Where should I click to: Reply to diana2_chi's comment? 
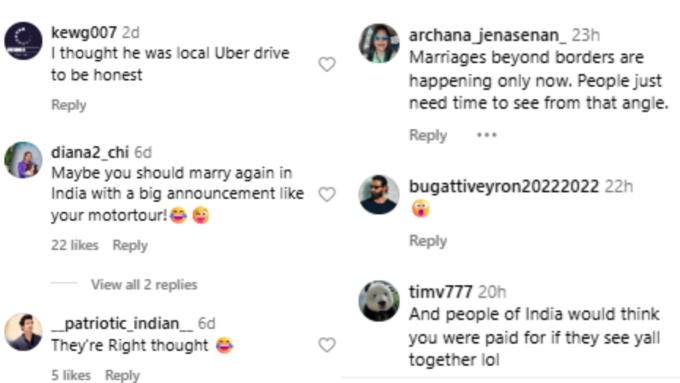pos(130,245)
